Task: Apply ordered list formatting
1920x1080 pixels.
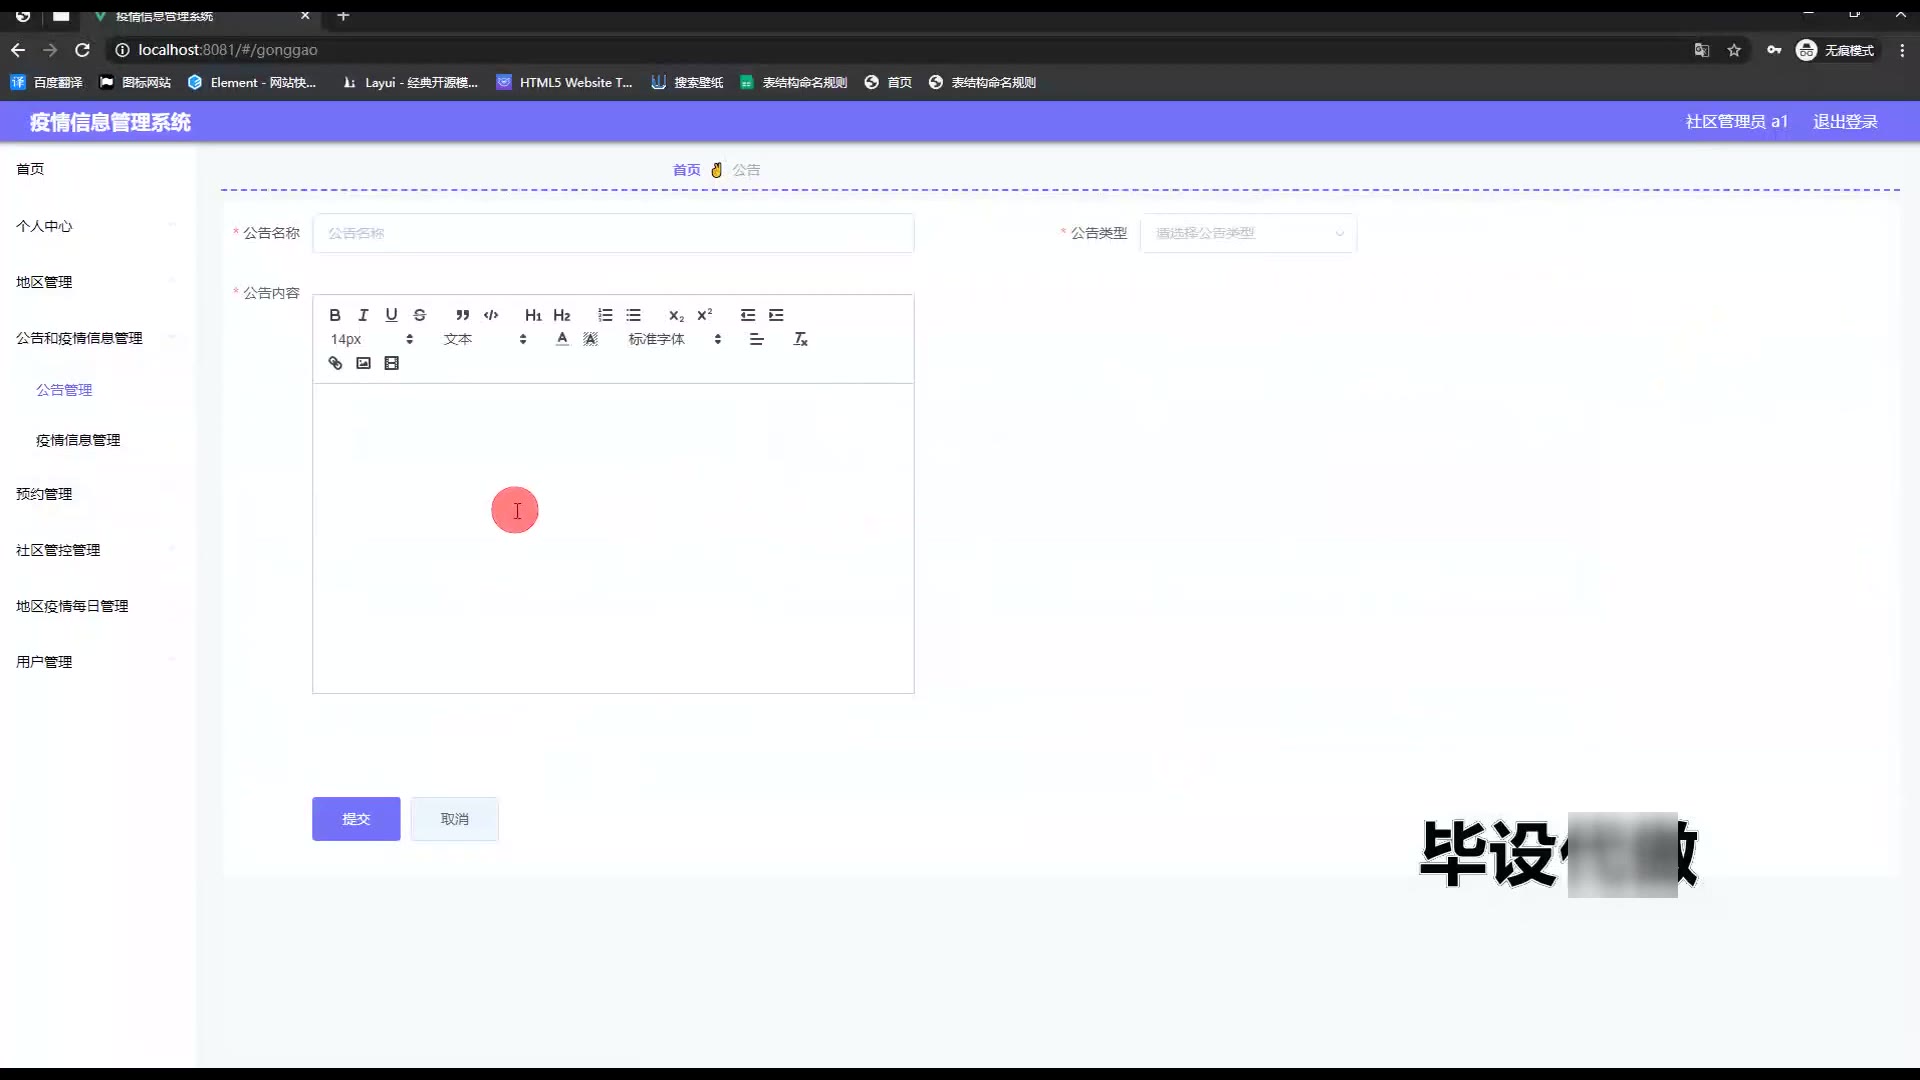Action: pyautogui.click(x=605, y=315)
